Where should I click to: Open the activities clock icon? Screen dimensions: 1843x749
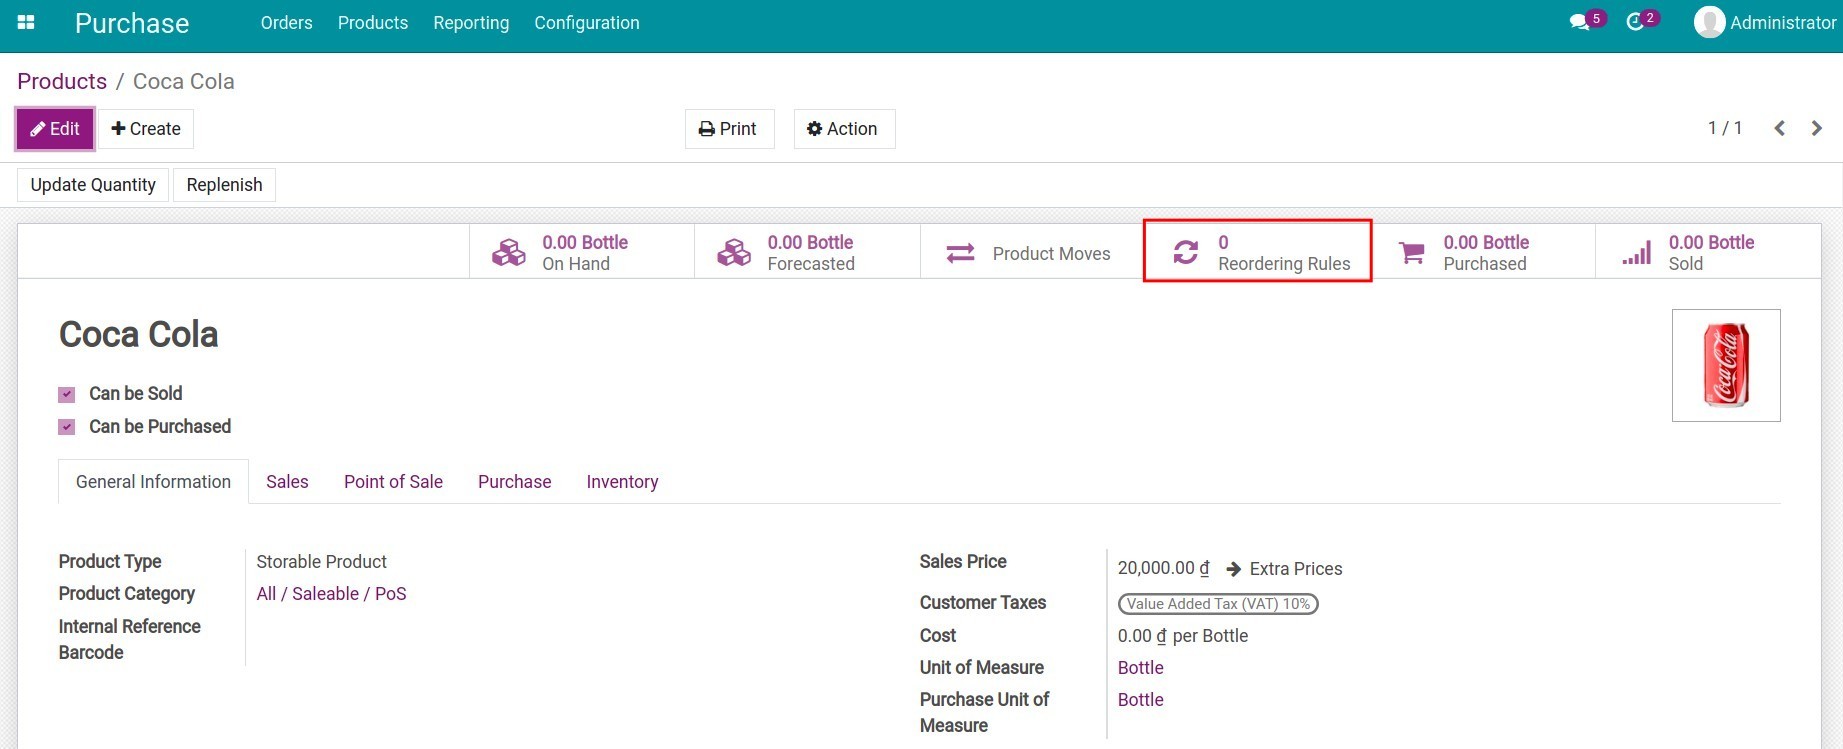click(1635, 22)
